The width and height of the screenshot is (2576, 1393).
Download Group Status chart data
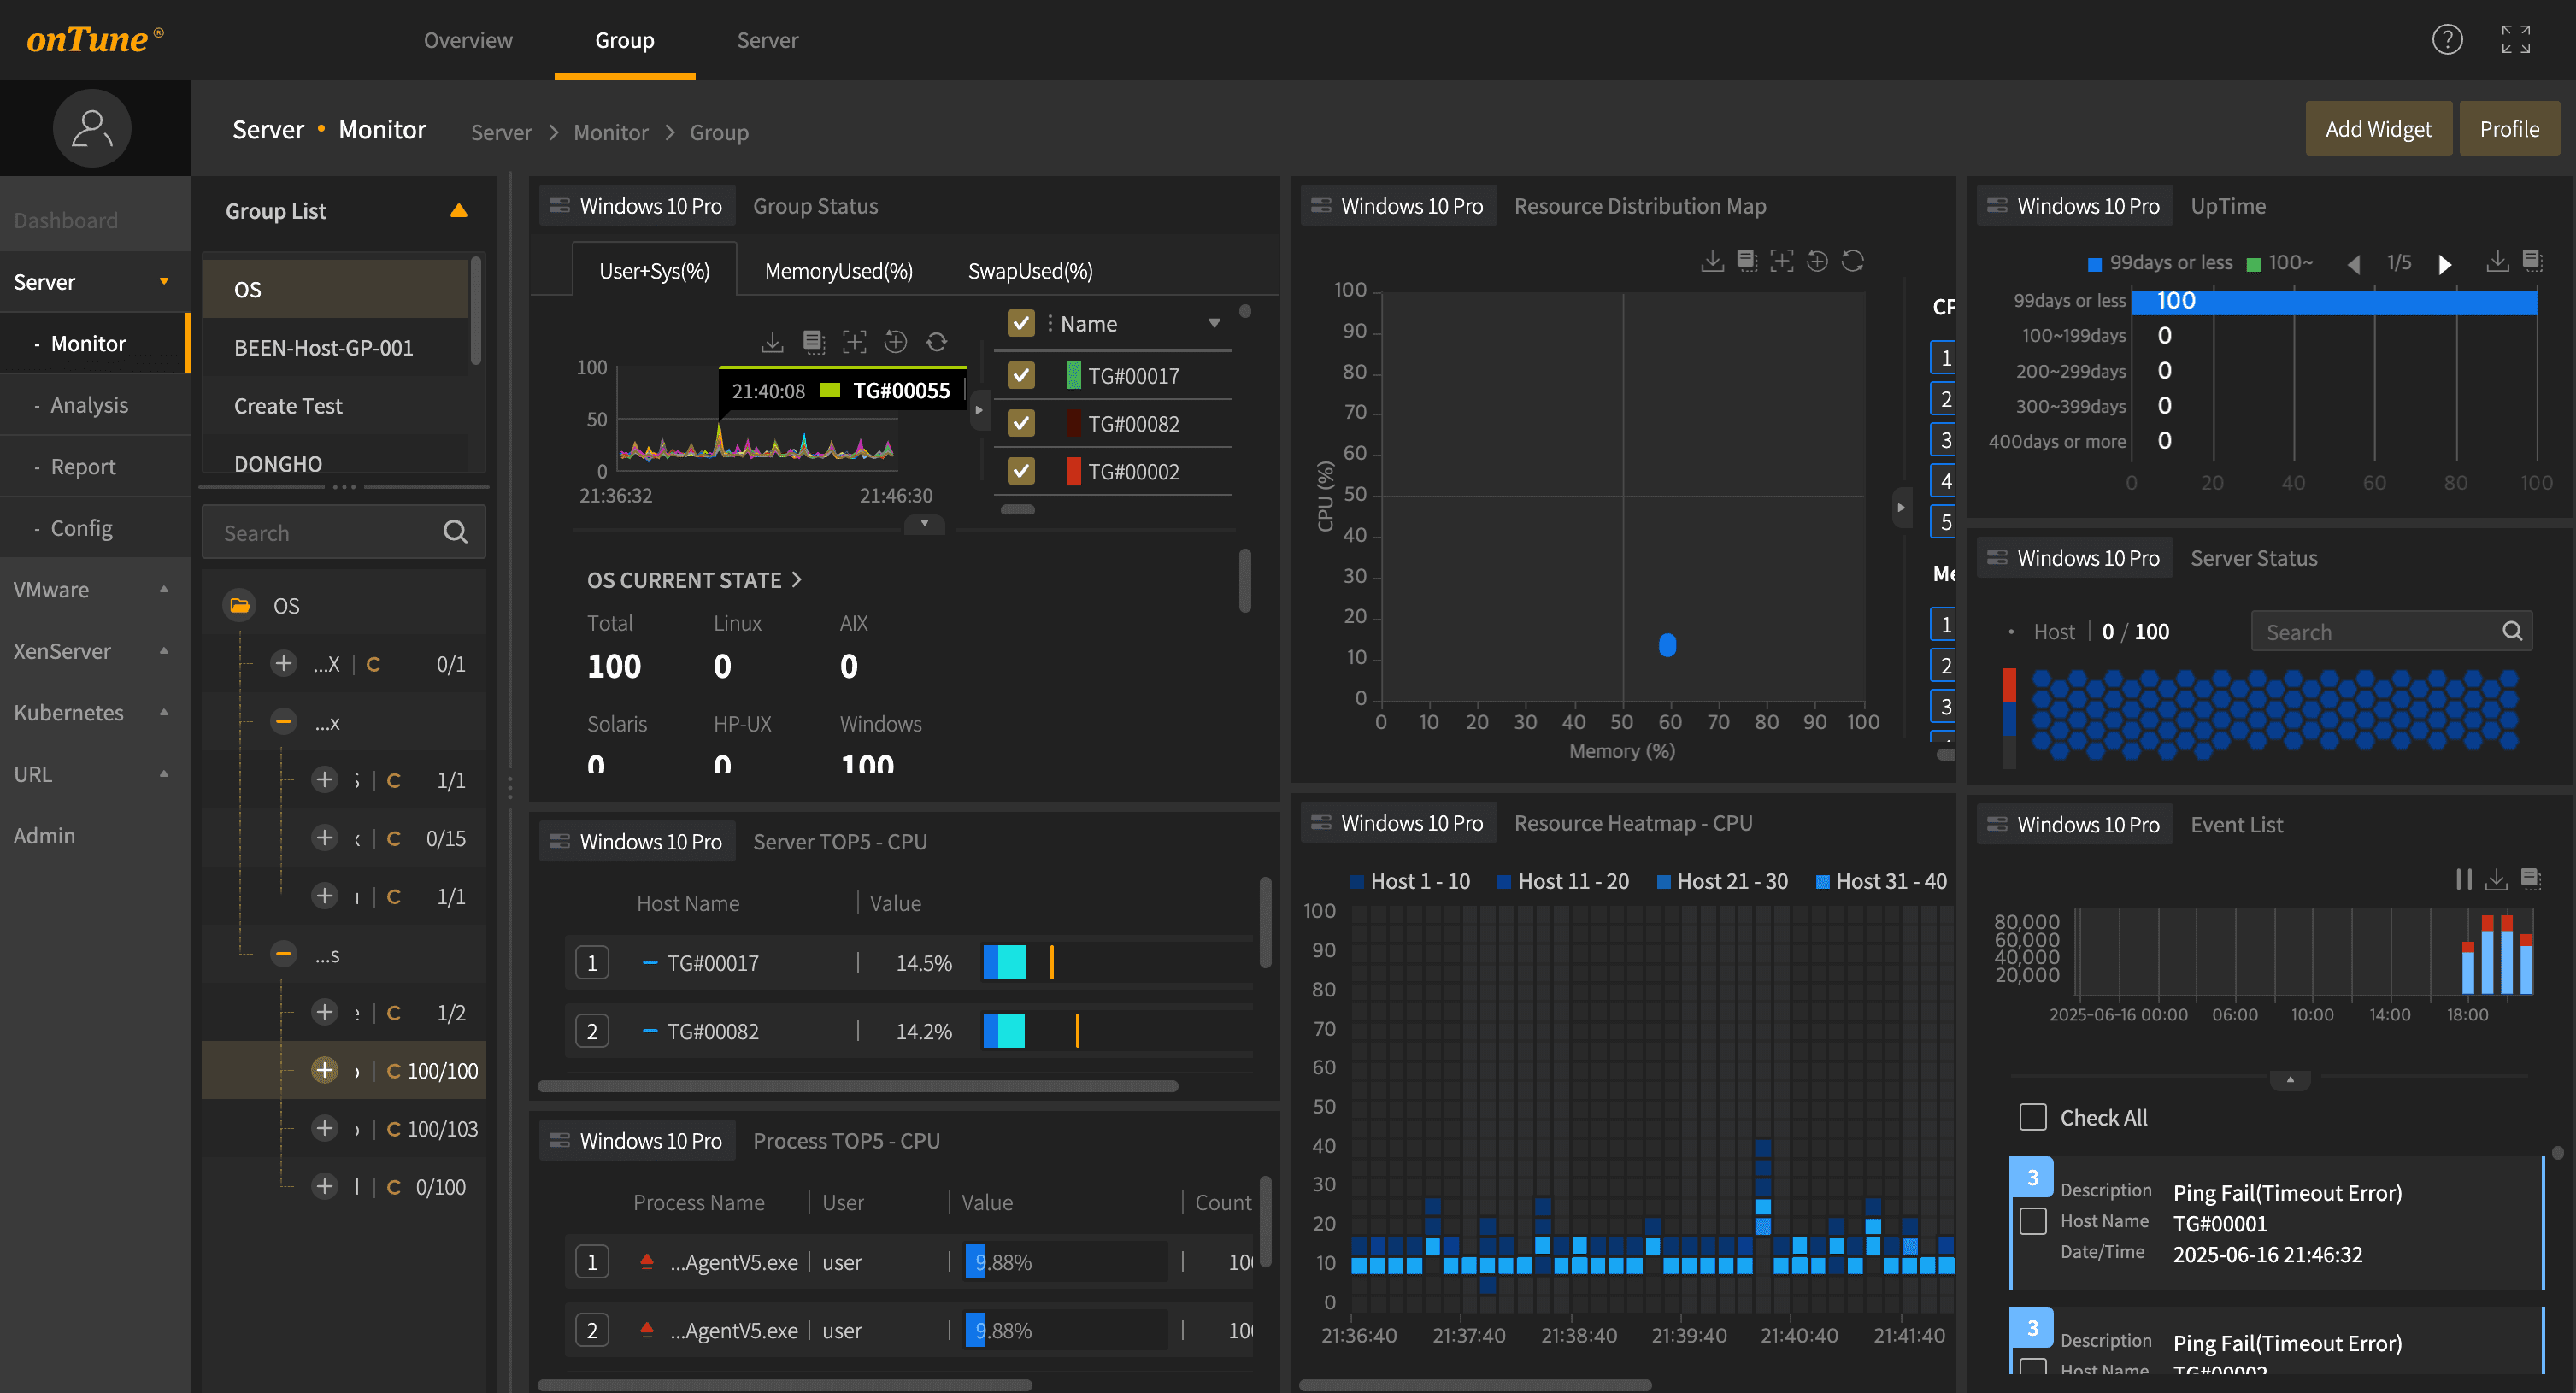772,343
